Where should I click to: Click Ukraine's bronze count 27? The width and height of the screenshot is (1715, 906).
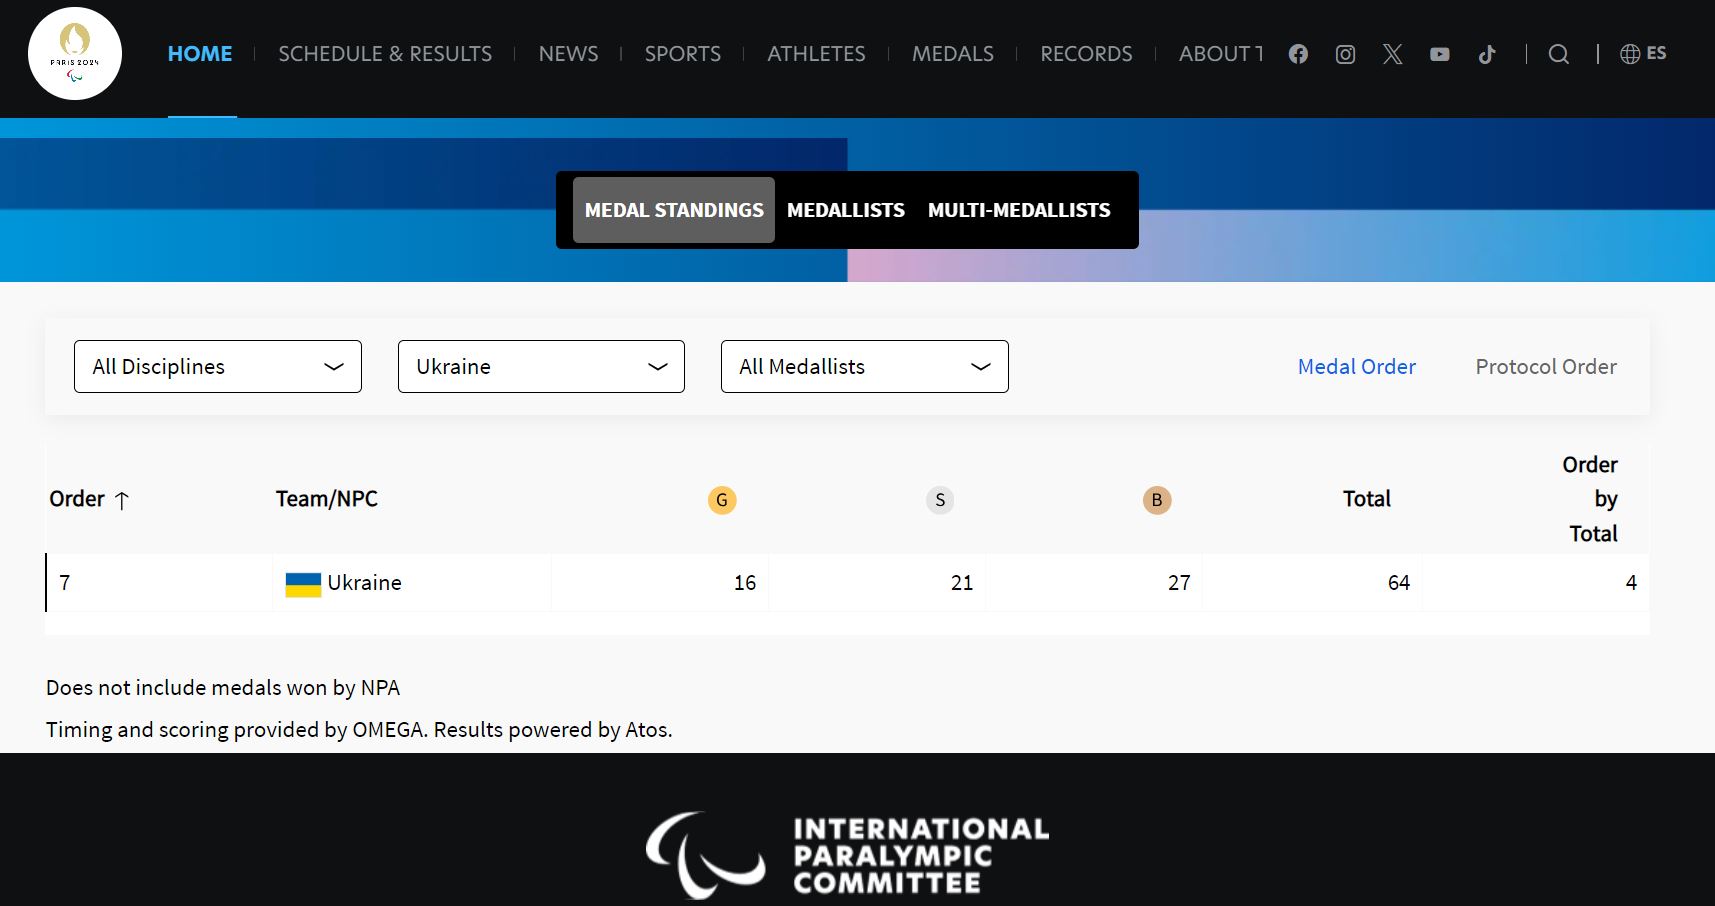coord(1179,583)
